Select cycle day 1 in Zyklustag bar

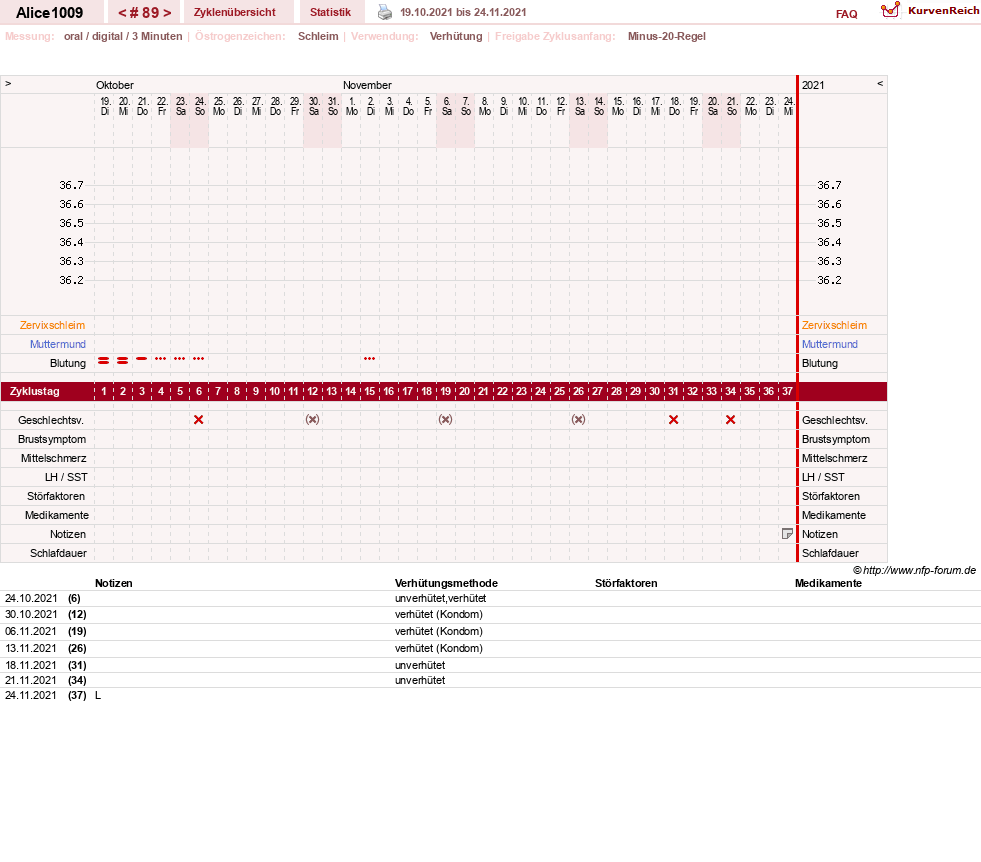pos(104,392)
